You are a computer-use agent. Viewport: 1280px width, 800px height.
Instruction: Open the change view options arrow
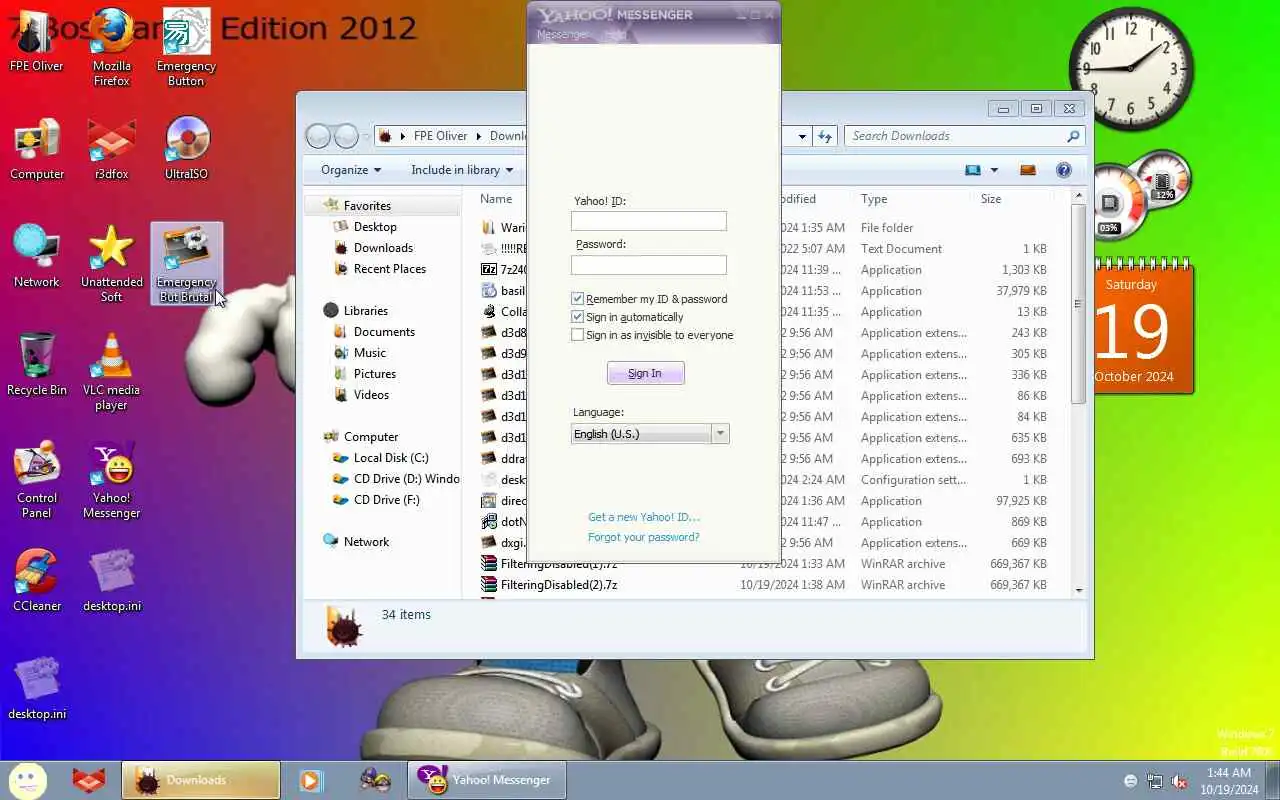tap(994, 170)
